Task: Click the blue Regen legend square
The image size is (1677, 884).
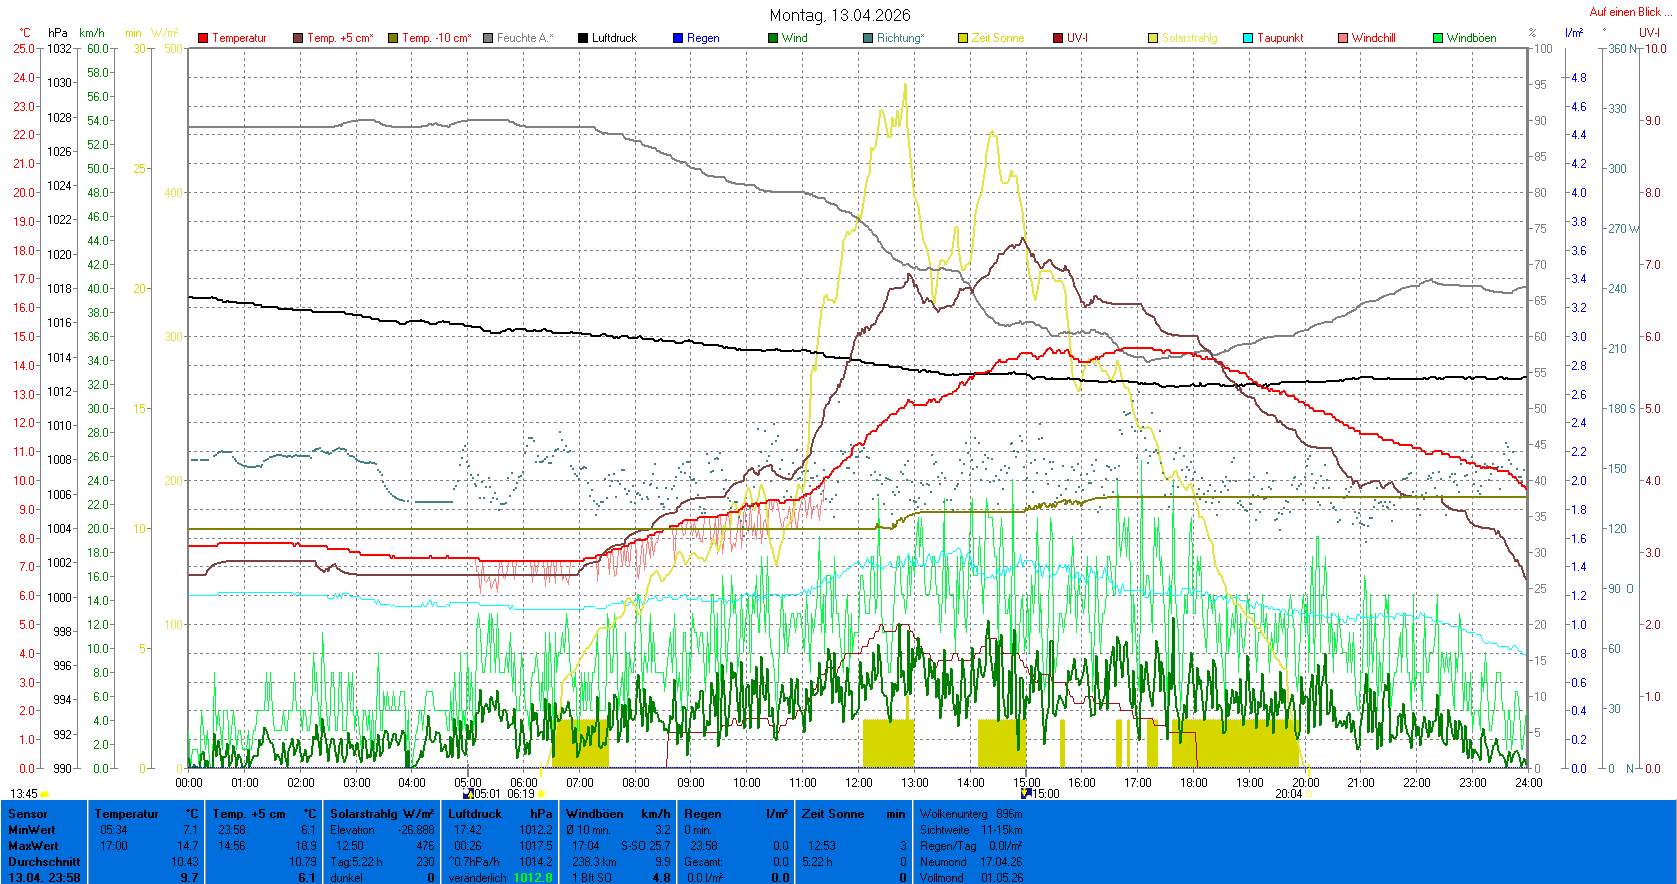Action: coord(678,38)
